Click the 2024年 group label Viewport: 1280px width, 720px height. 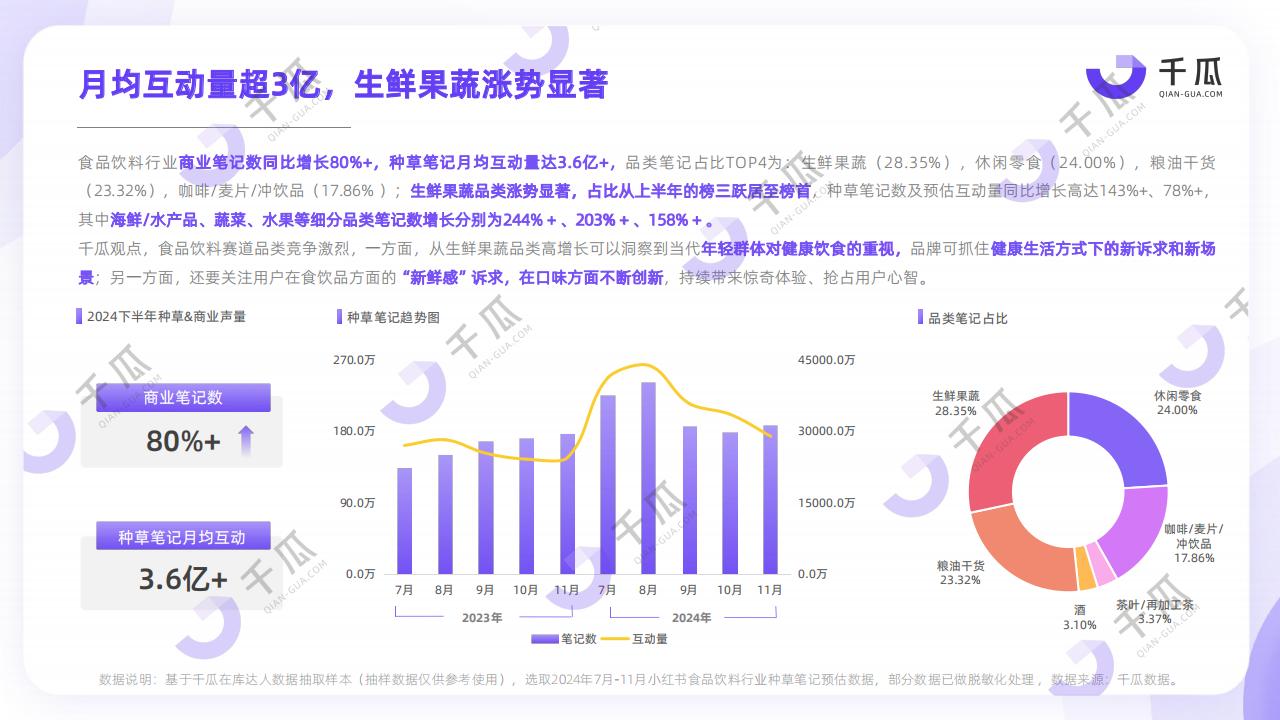pyautogui.click(x=690, y=618)
